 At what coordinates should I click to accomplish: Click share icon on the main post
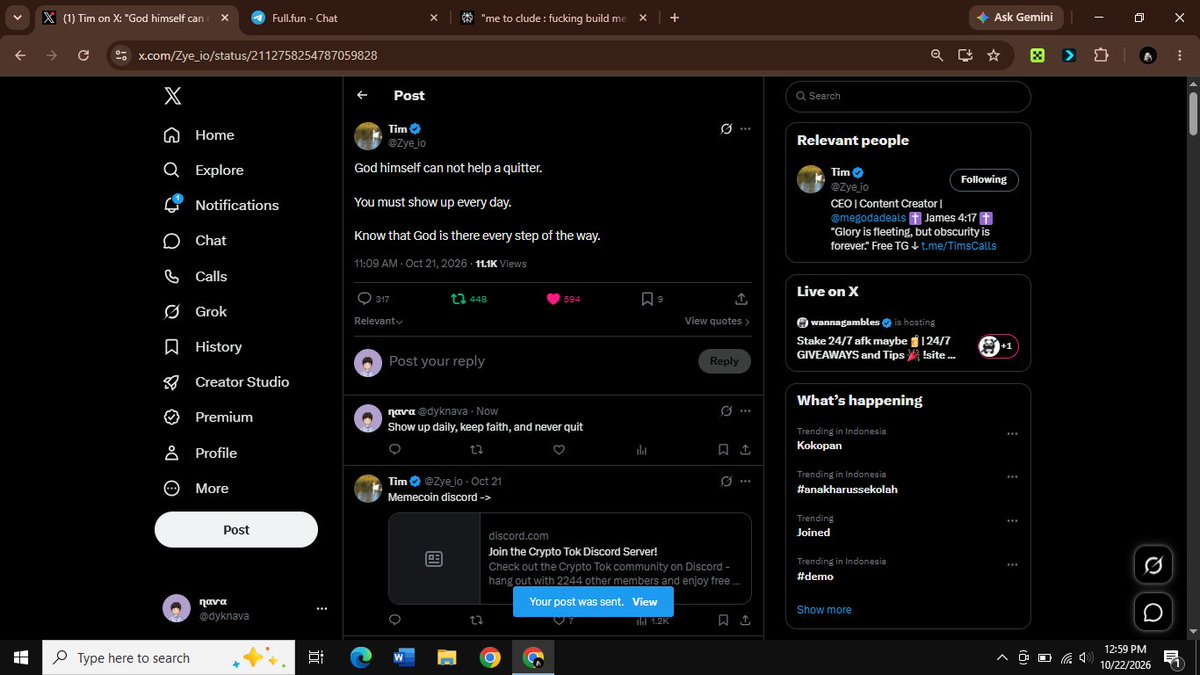tap(741, 299)
